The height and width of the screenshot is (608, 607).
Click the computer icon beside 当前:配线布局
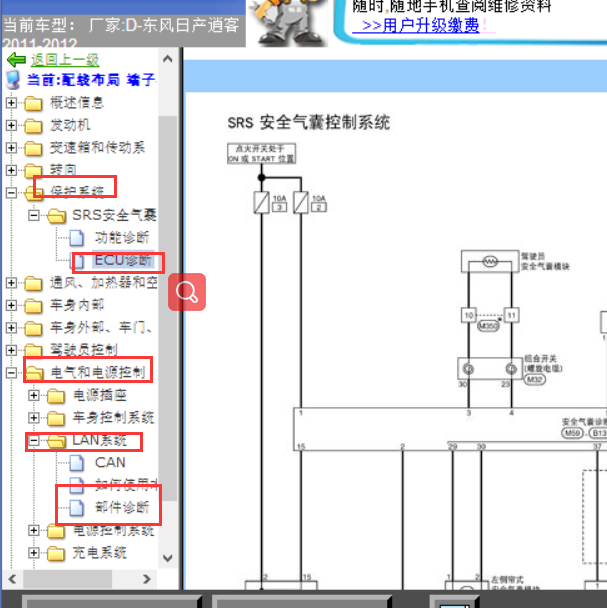14,80
